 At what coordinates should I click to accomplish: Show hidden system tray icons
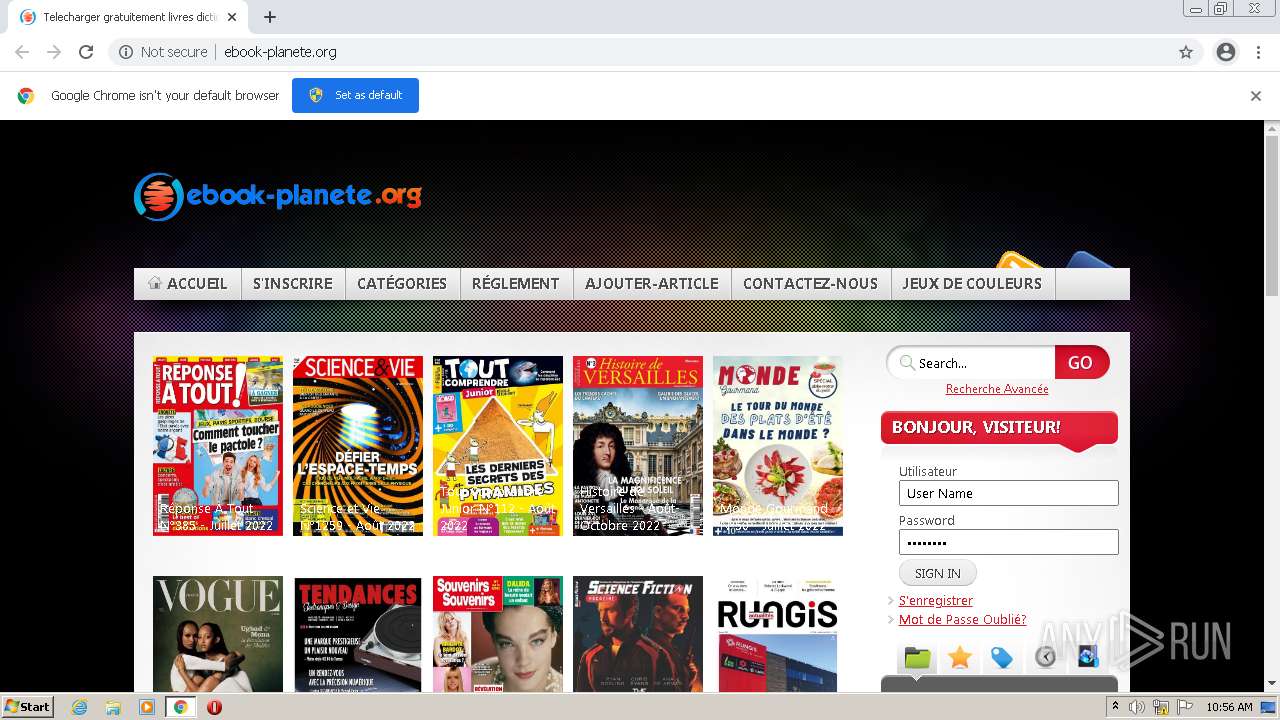point(1115,707)
